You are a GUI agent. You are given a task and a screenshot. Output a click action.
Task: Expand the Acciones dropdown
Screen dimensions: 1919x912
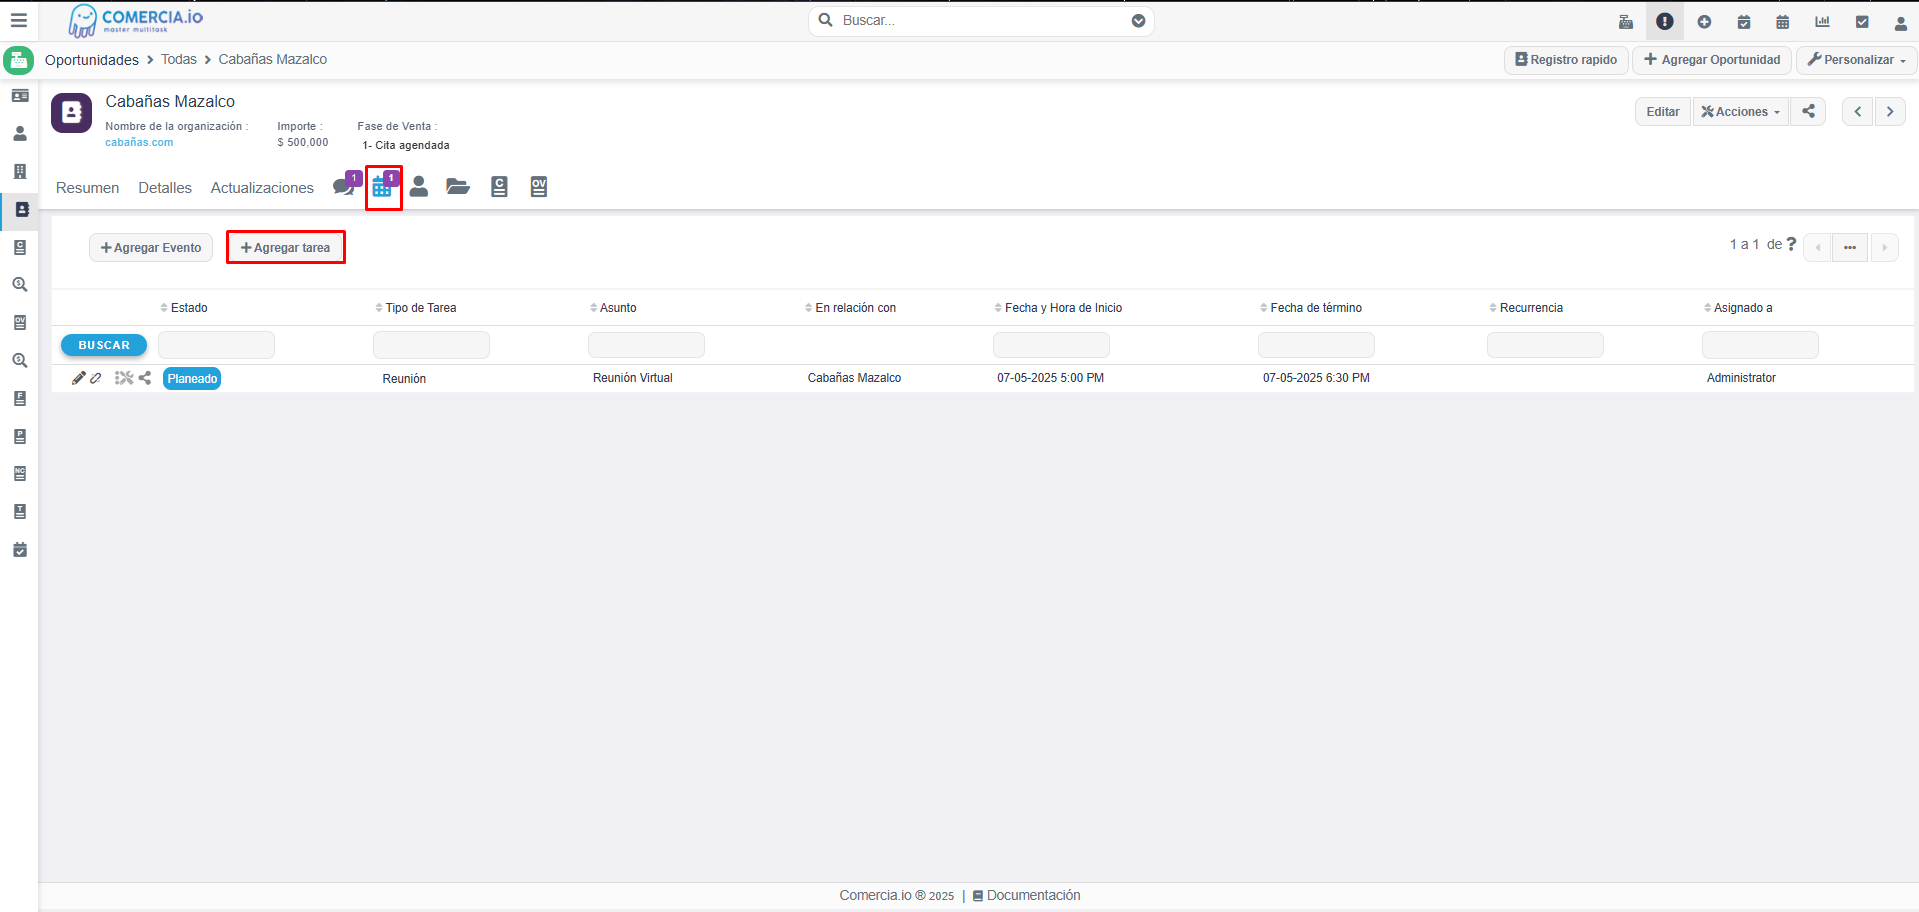(x=1740, y=111)
